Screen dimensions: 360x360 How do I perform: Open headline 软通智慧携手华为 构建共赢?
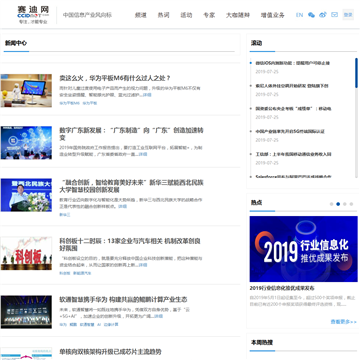[x=123, y=299]
